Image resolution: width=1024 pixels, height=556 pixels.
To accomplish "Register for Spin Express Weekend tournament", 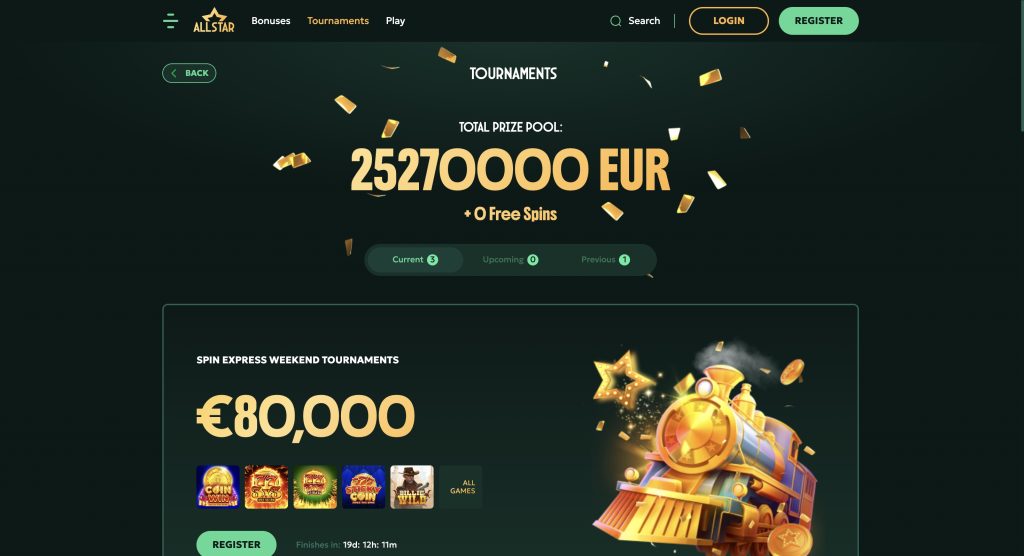I will (236, 544).
